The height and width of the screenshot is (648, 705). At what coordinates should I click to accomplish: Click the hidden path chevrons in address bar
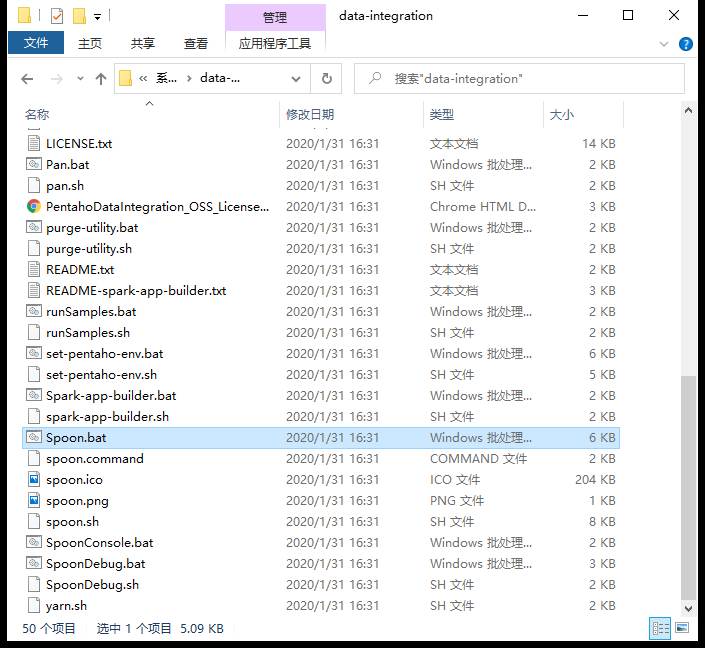pyautogui.click(x=143, y=79)
